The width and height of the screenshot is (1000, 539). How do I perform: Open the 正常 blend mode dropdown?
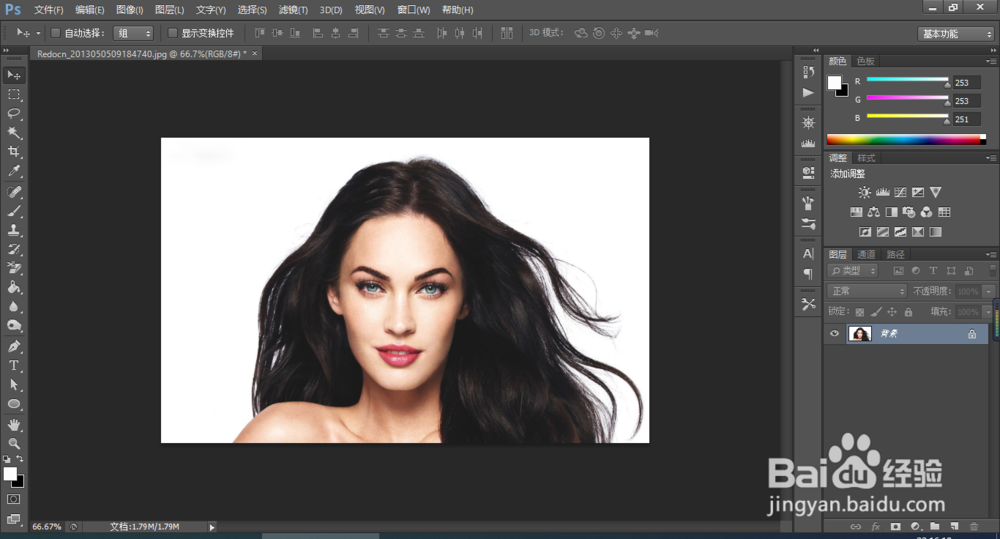pyautogui.click(x=867, y=291)
